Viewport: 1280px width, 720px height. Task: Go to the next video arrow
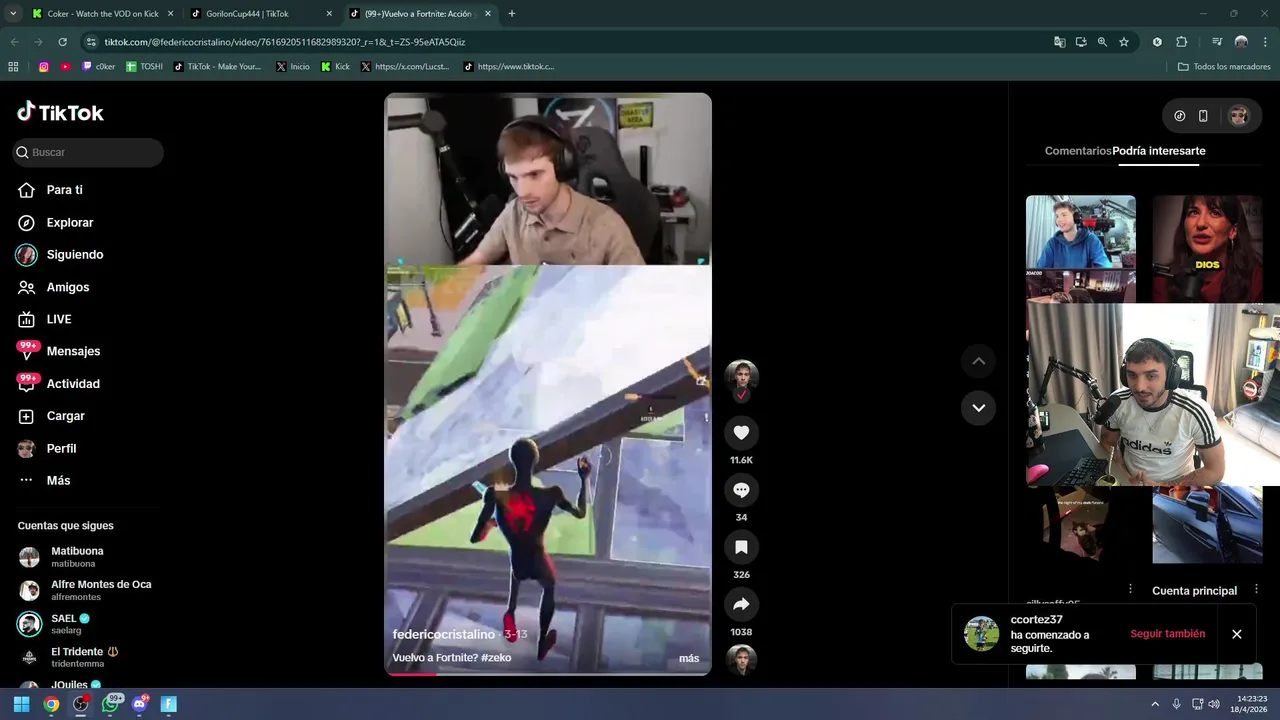[978, 408]
